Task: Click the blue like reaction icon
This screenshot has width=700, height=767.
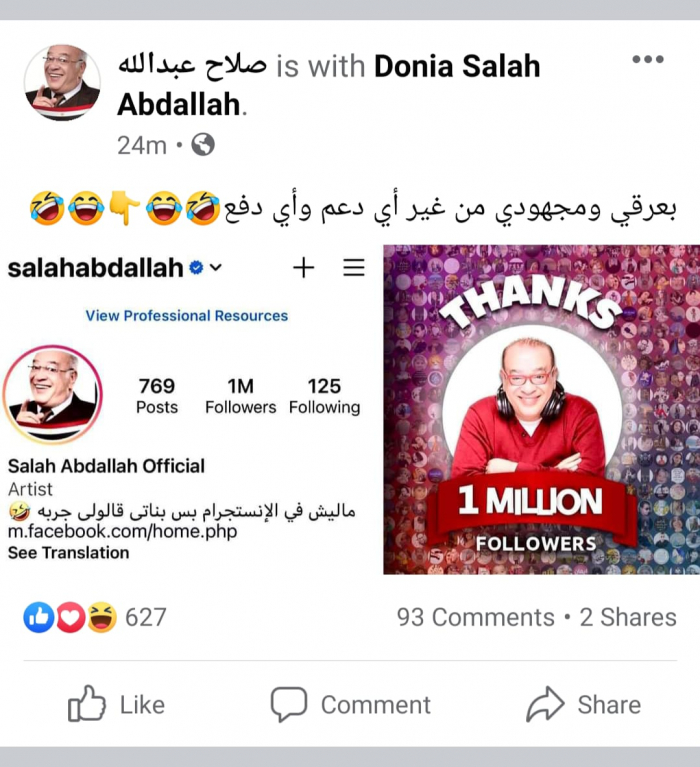Action: pos(39,617)
